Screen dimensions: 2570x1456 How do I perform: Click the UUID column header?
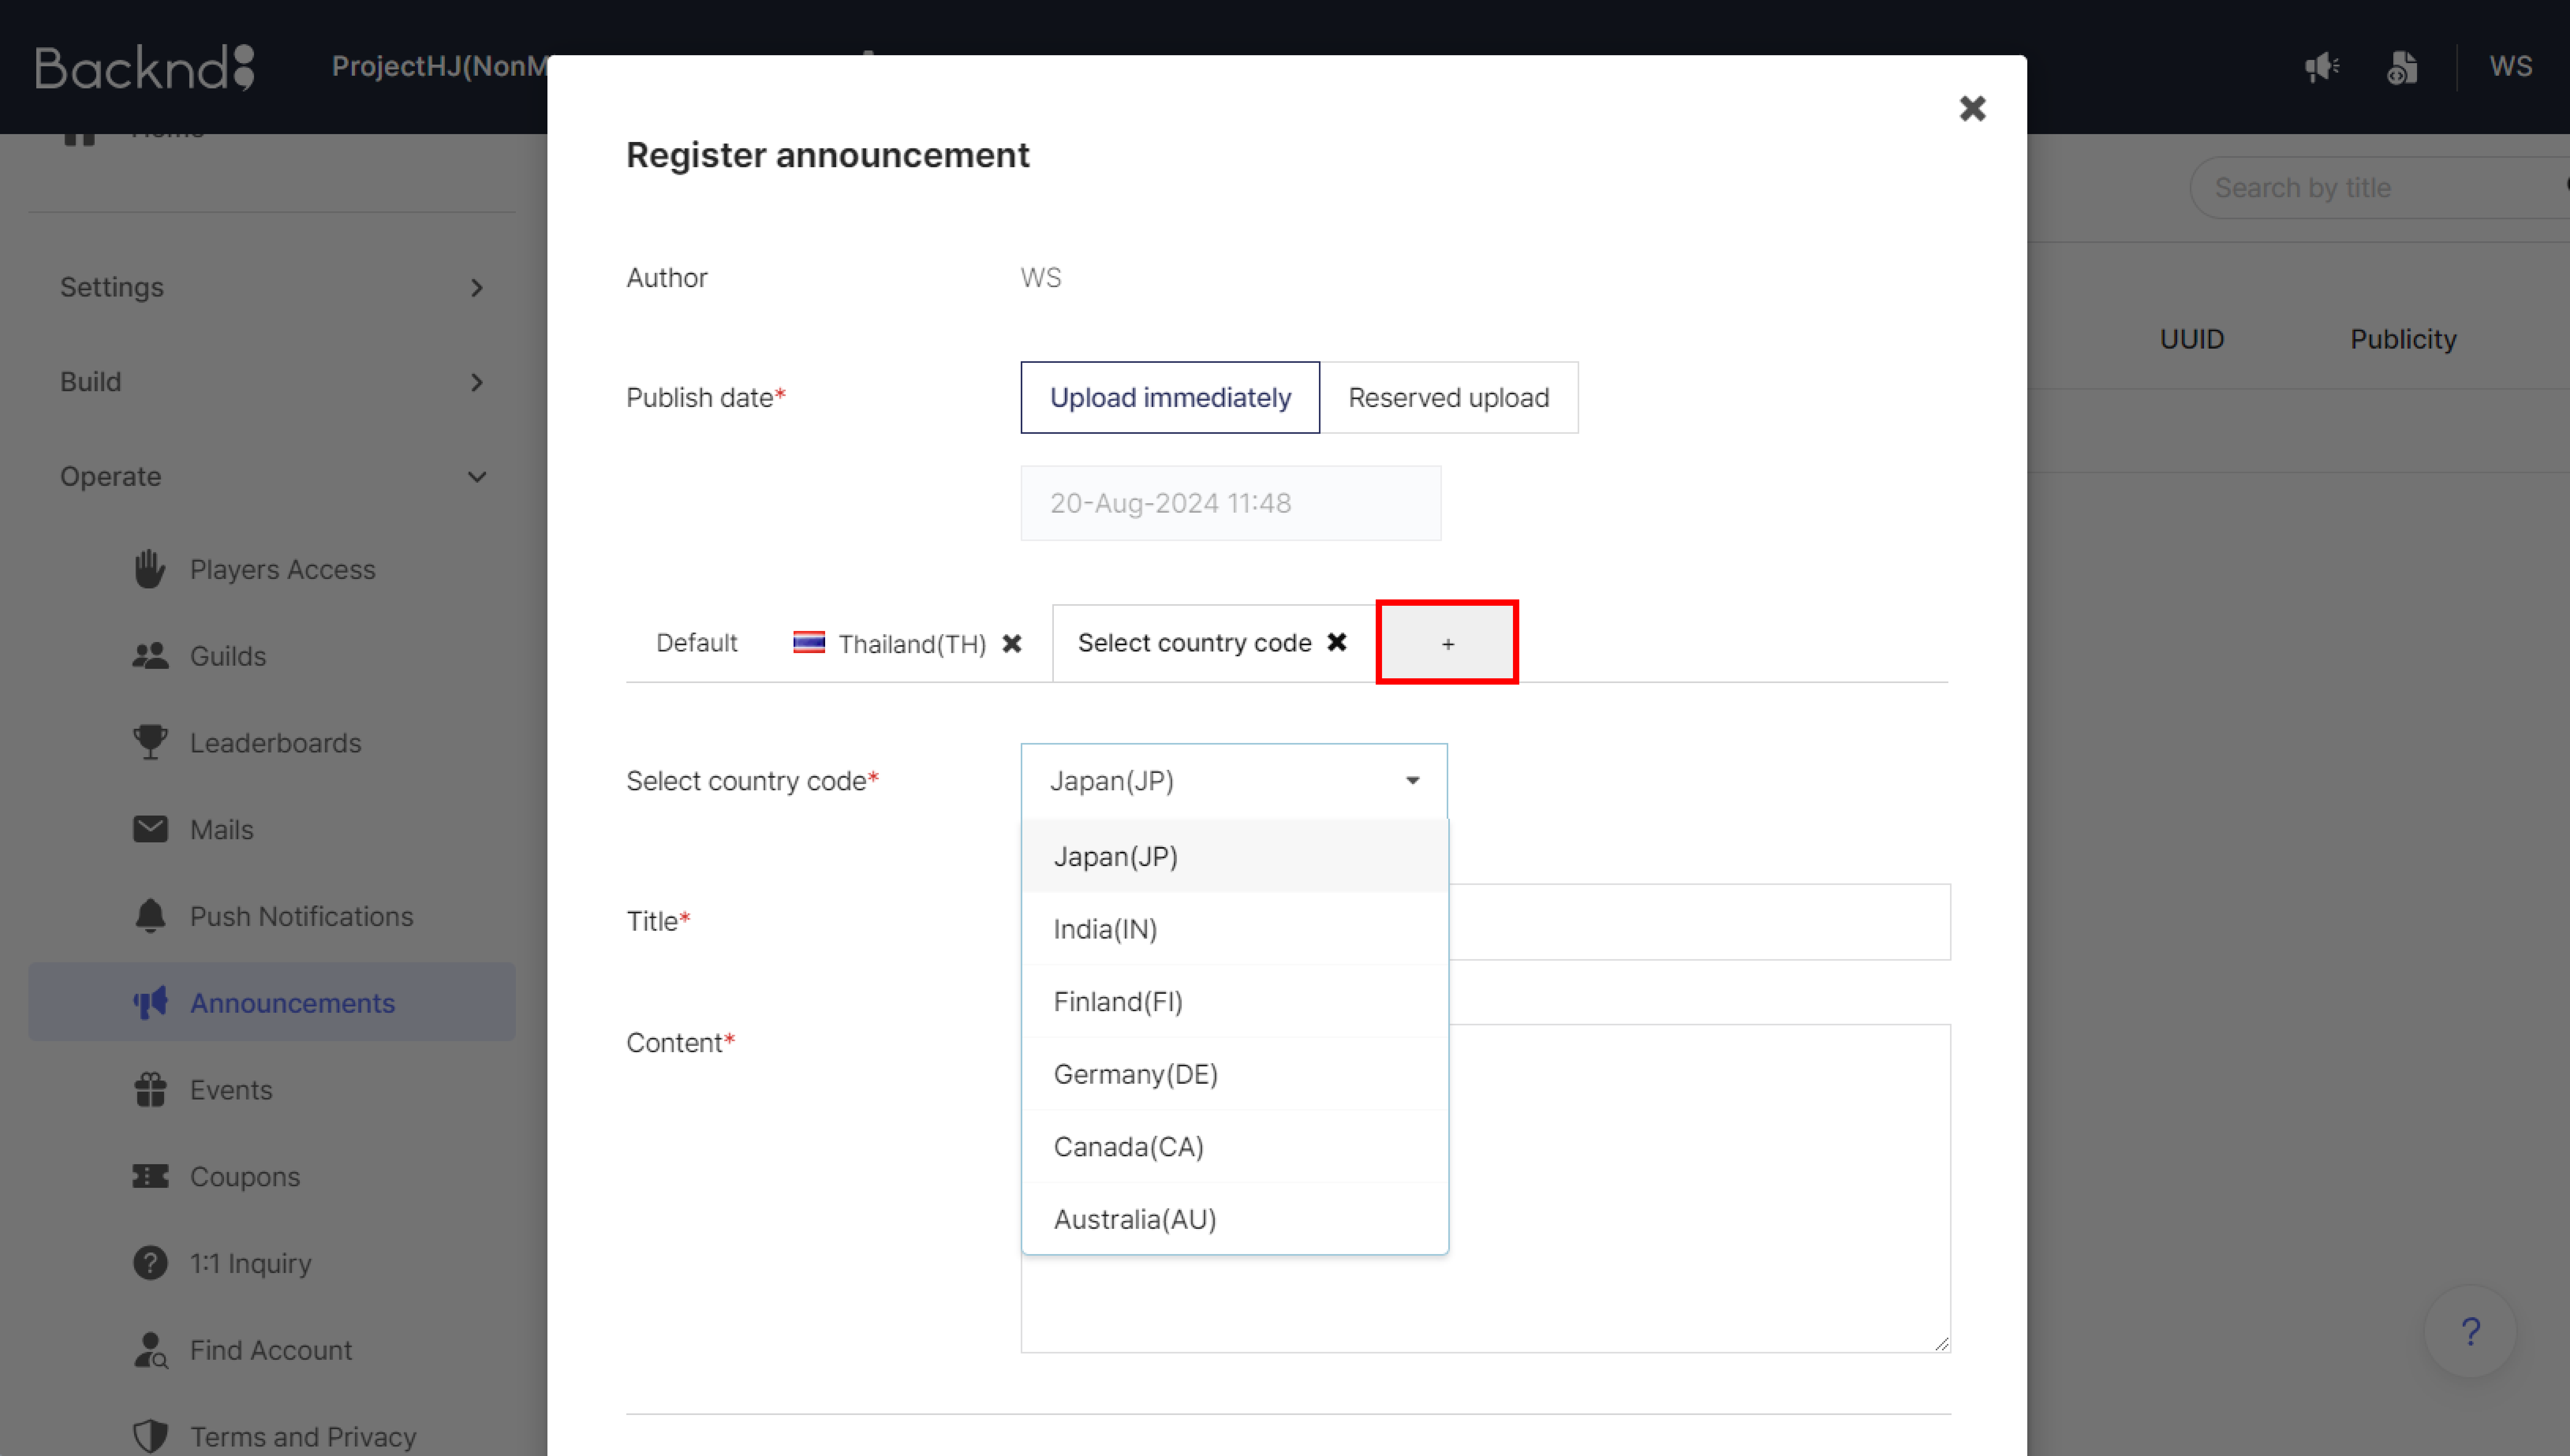point(2192,339)
